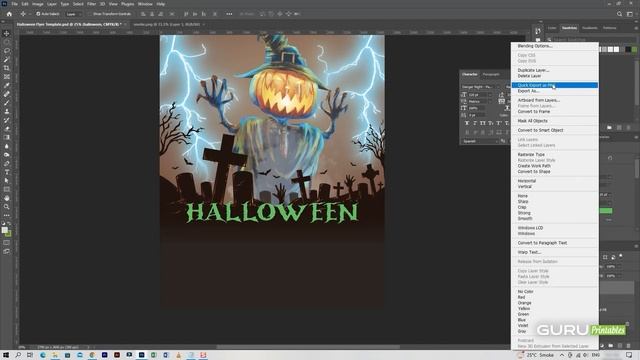Select the Rectangle shape tool
The image size is (640, 360).
tap(7, 189)
